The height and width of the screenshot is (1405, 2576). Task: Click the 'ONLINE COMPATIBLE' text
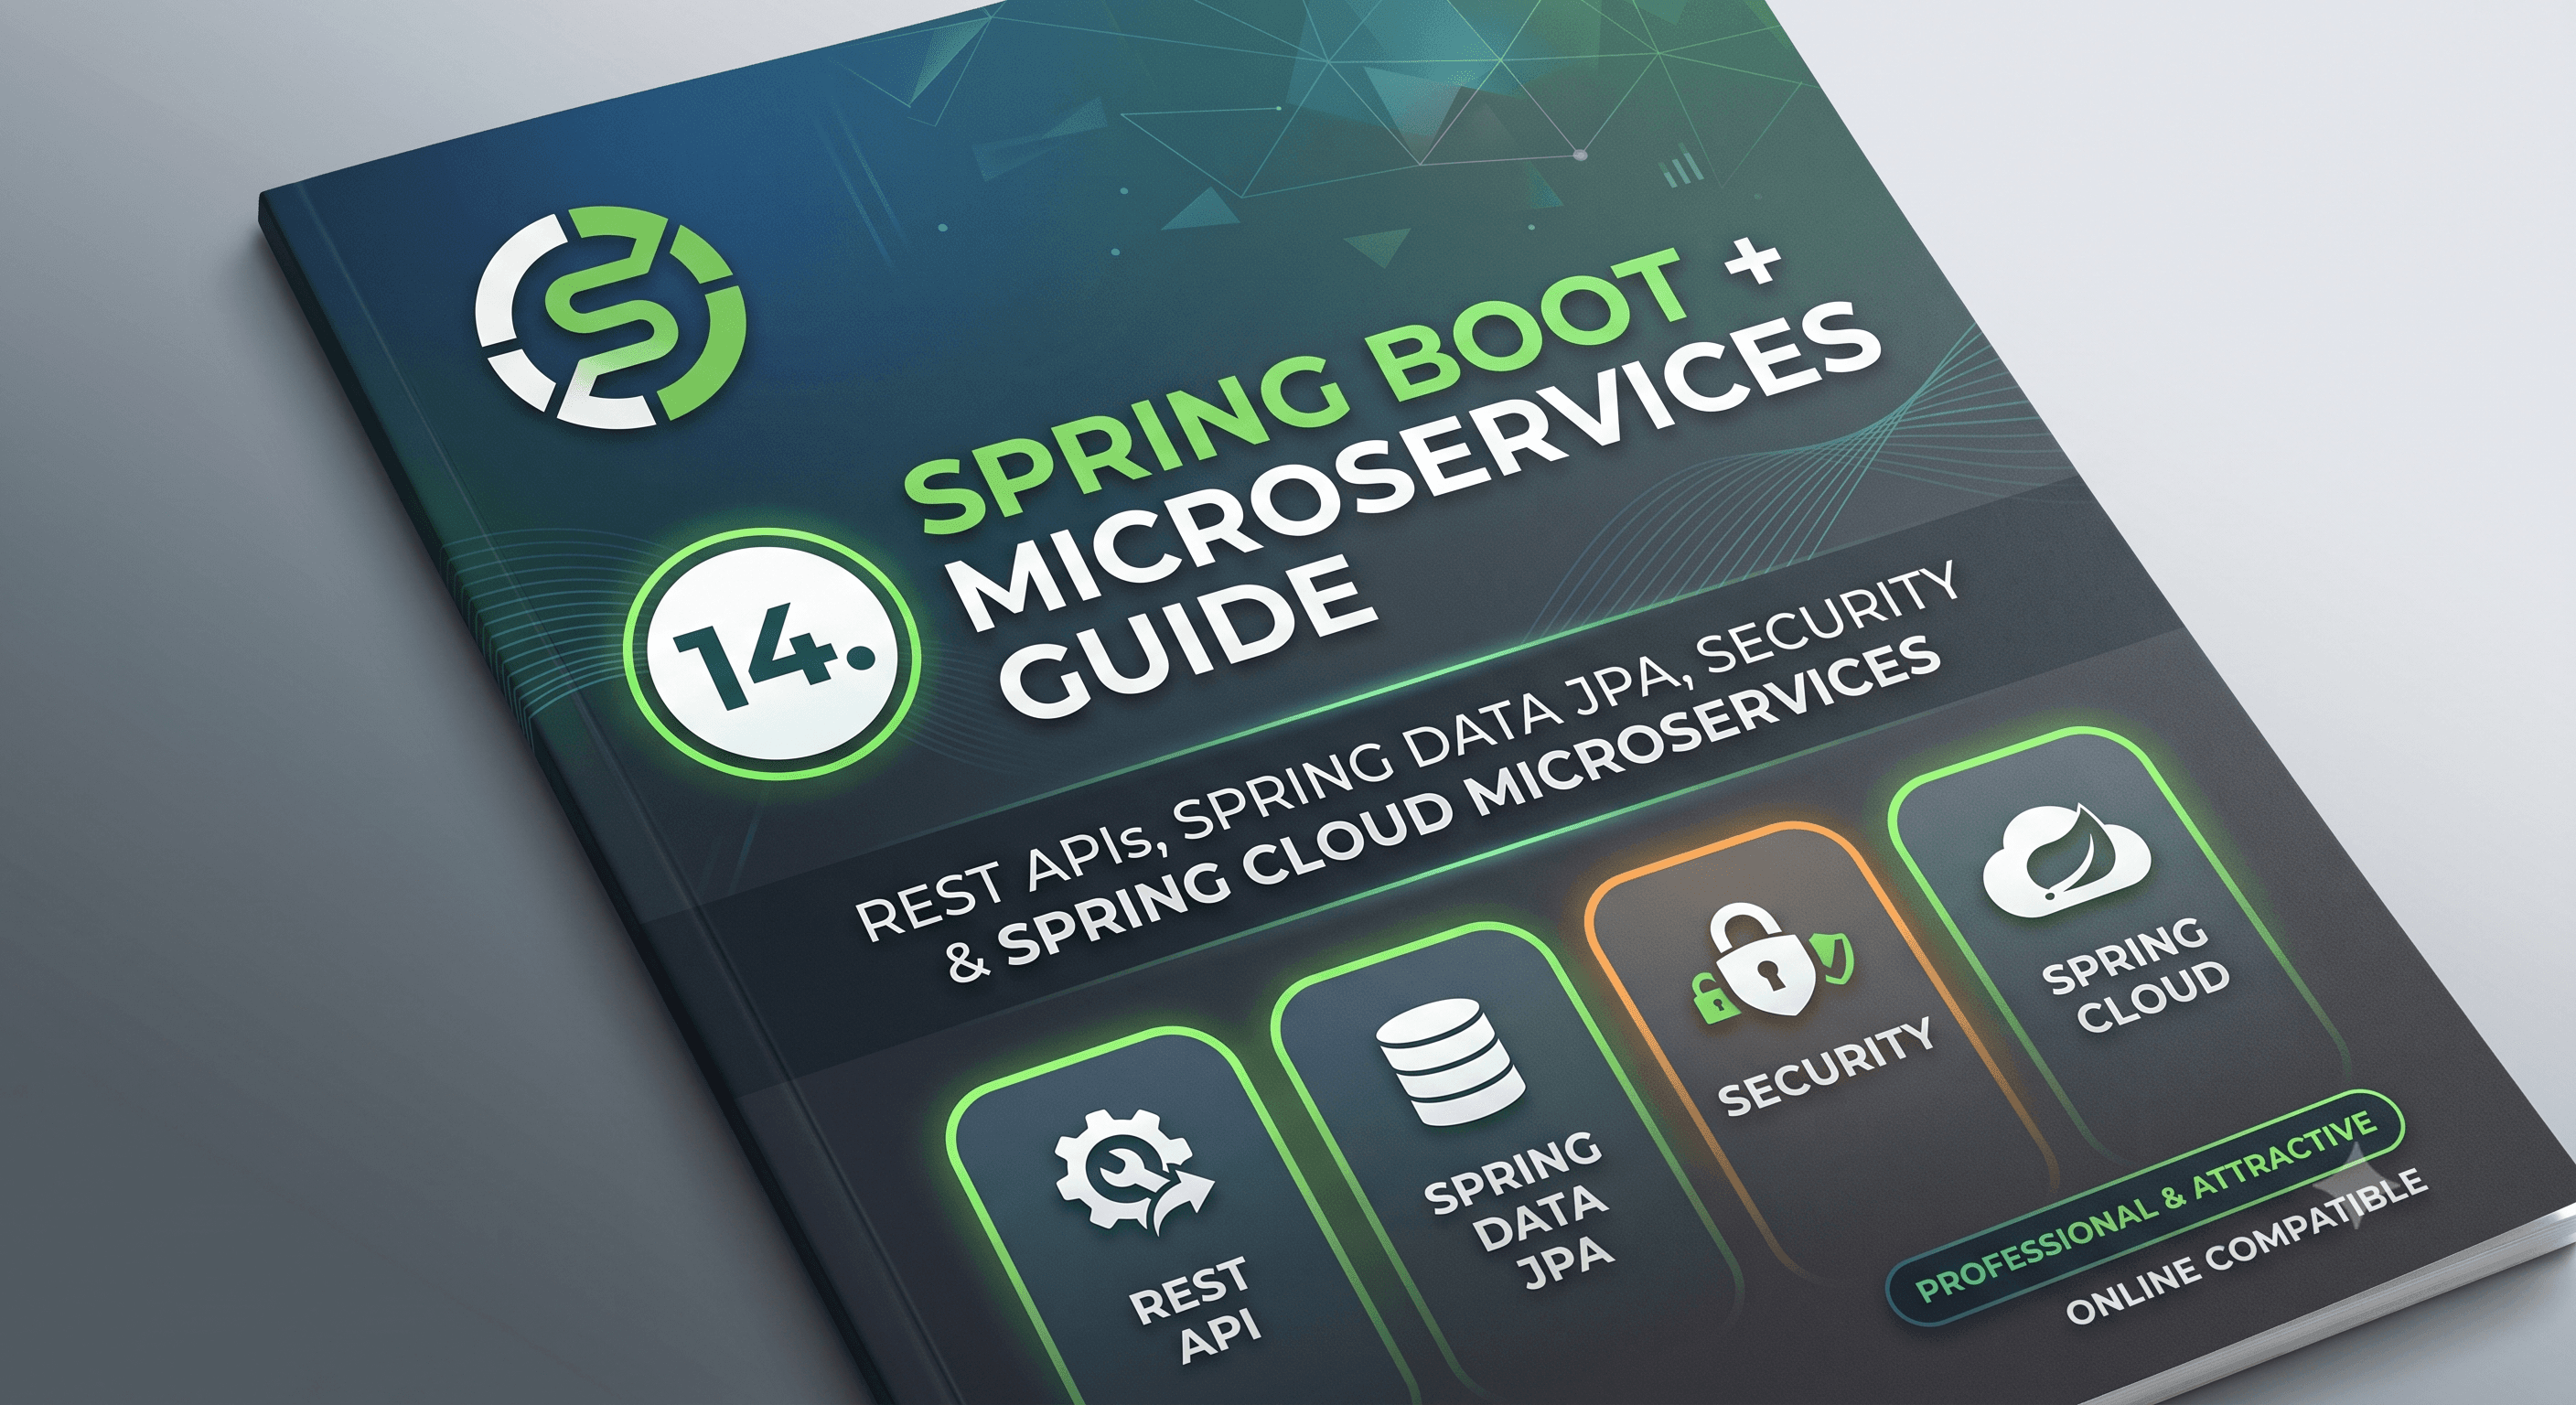click(x=2245, y=1246)
